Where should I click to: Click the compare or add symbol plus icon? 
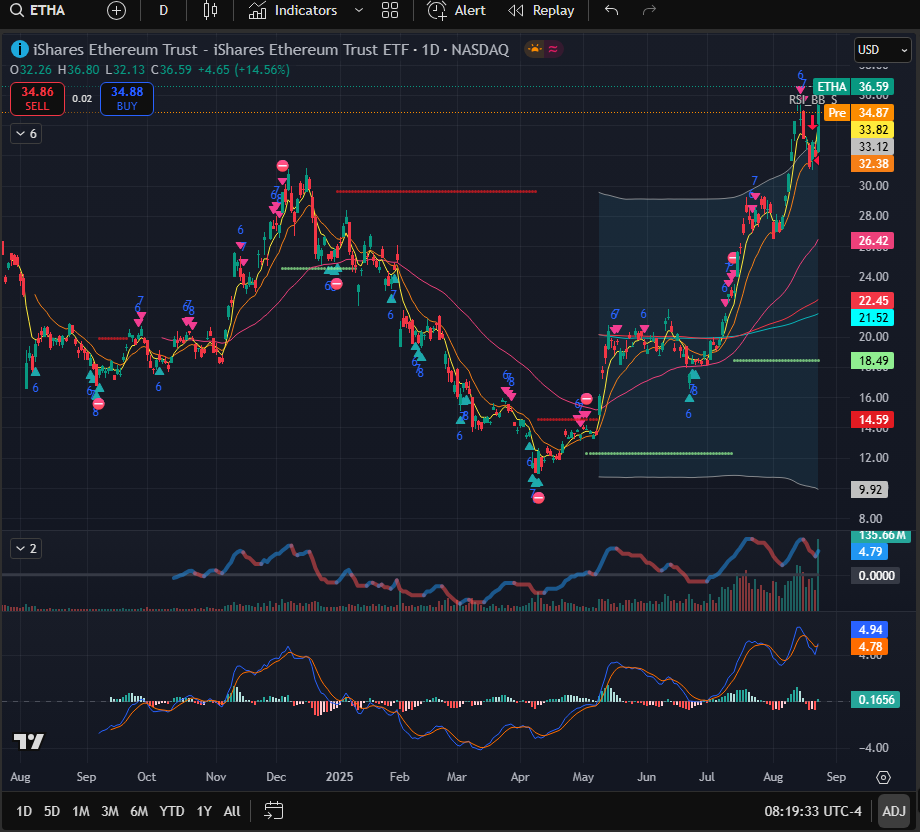(117, 11)
